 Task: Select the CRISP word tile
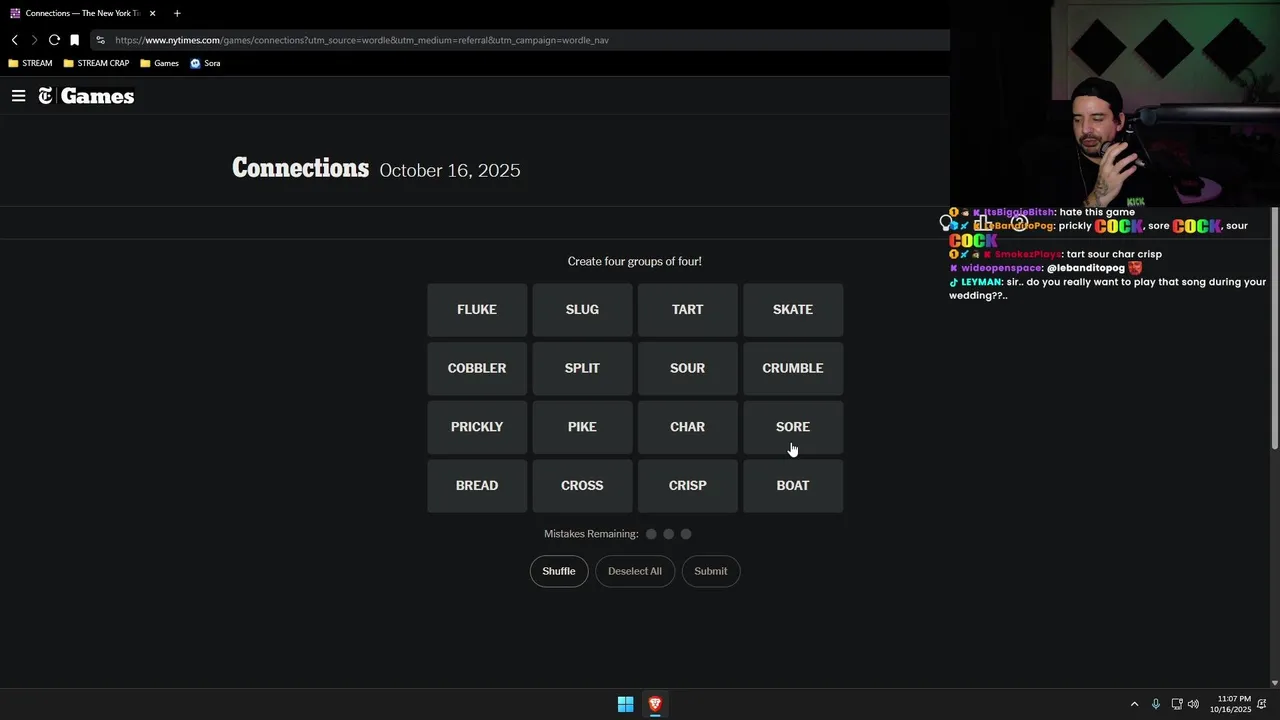(688, 486)
